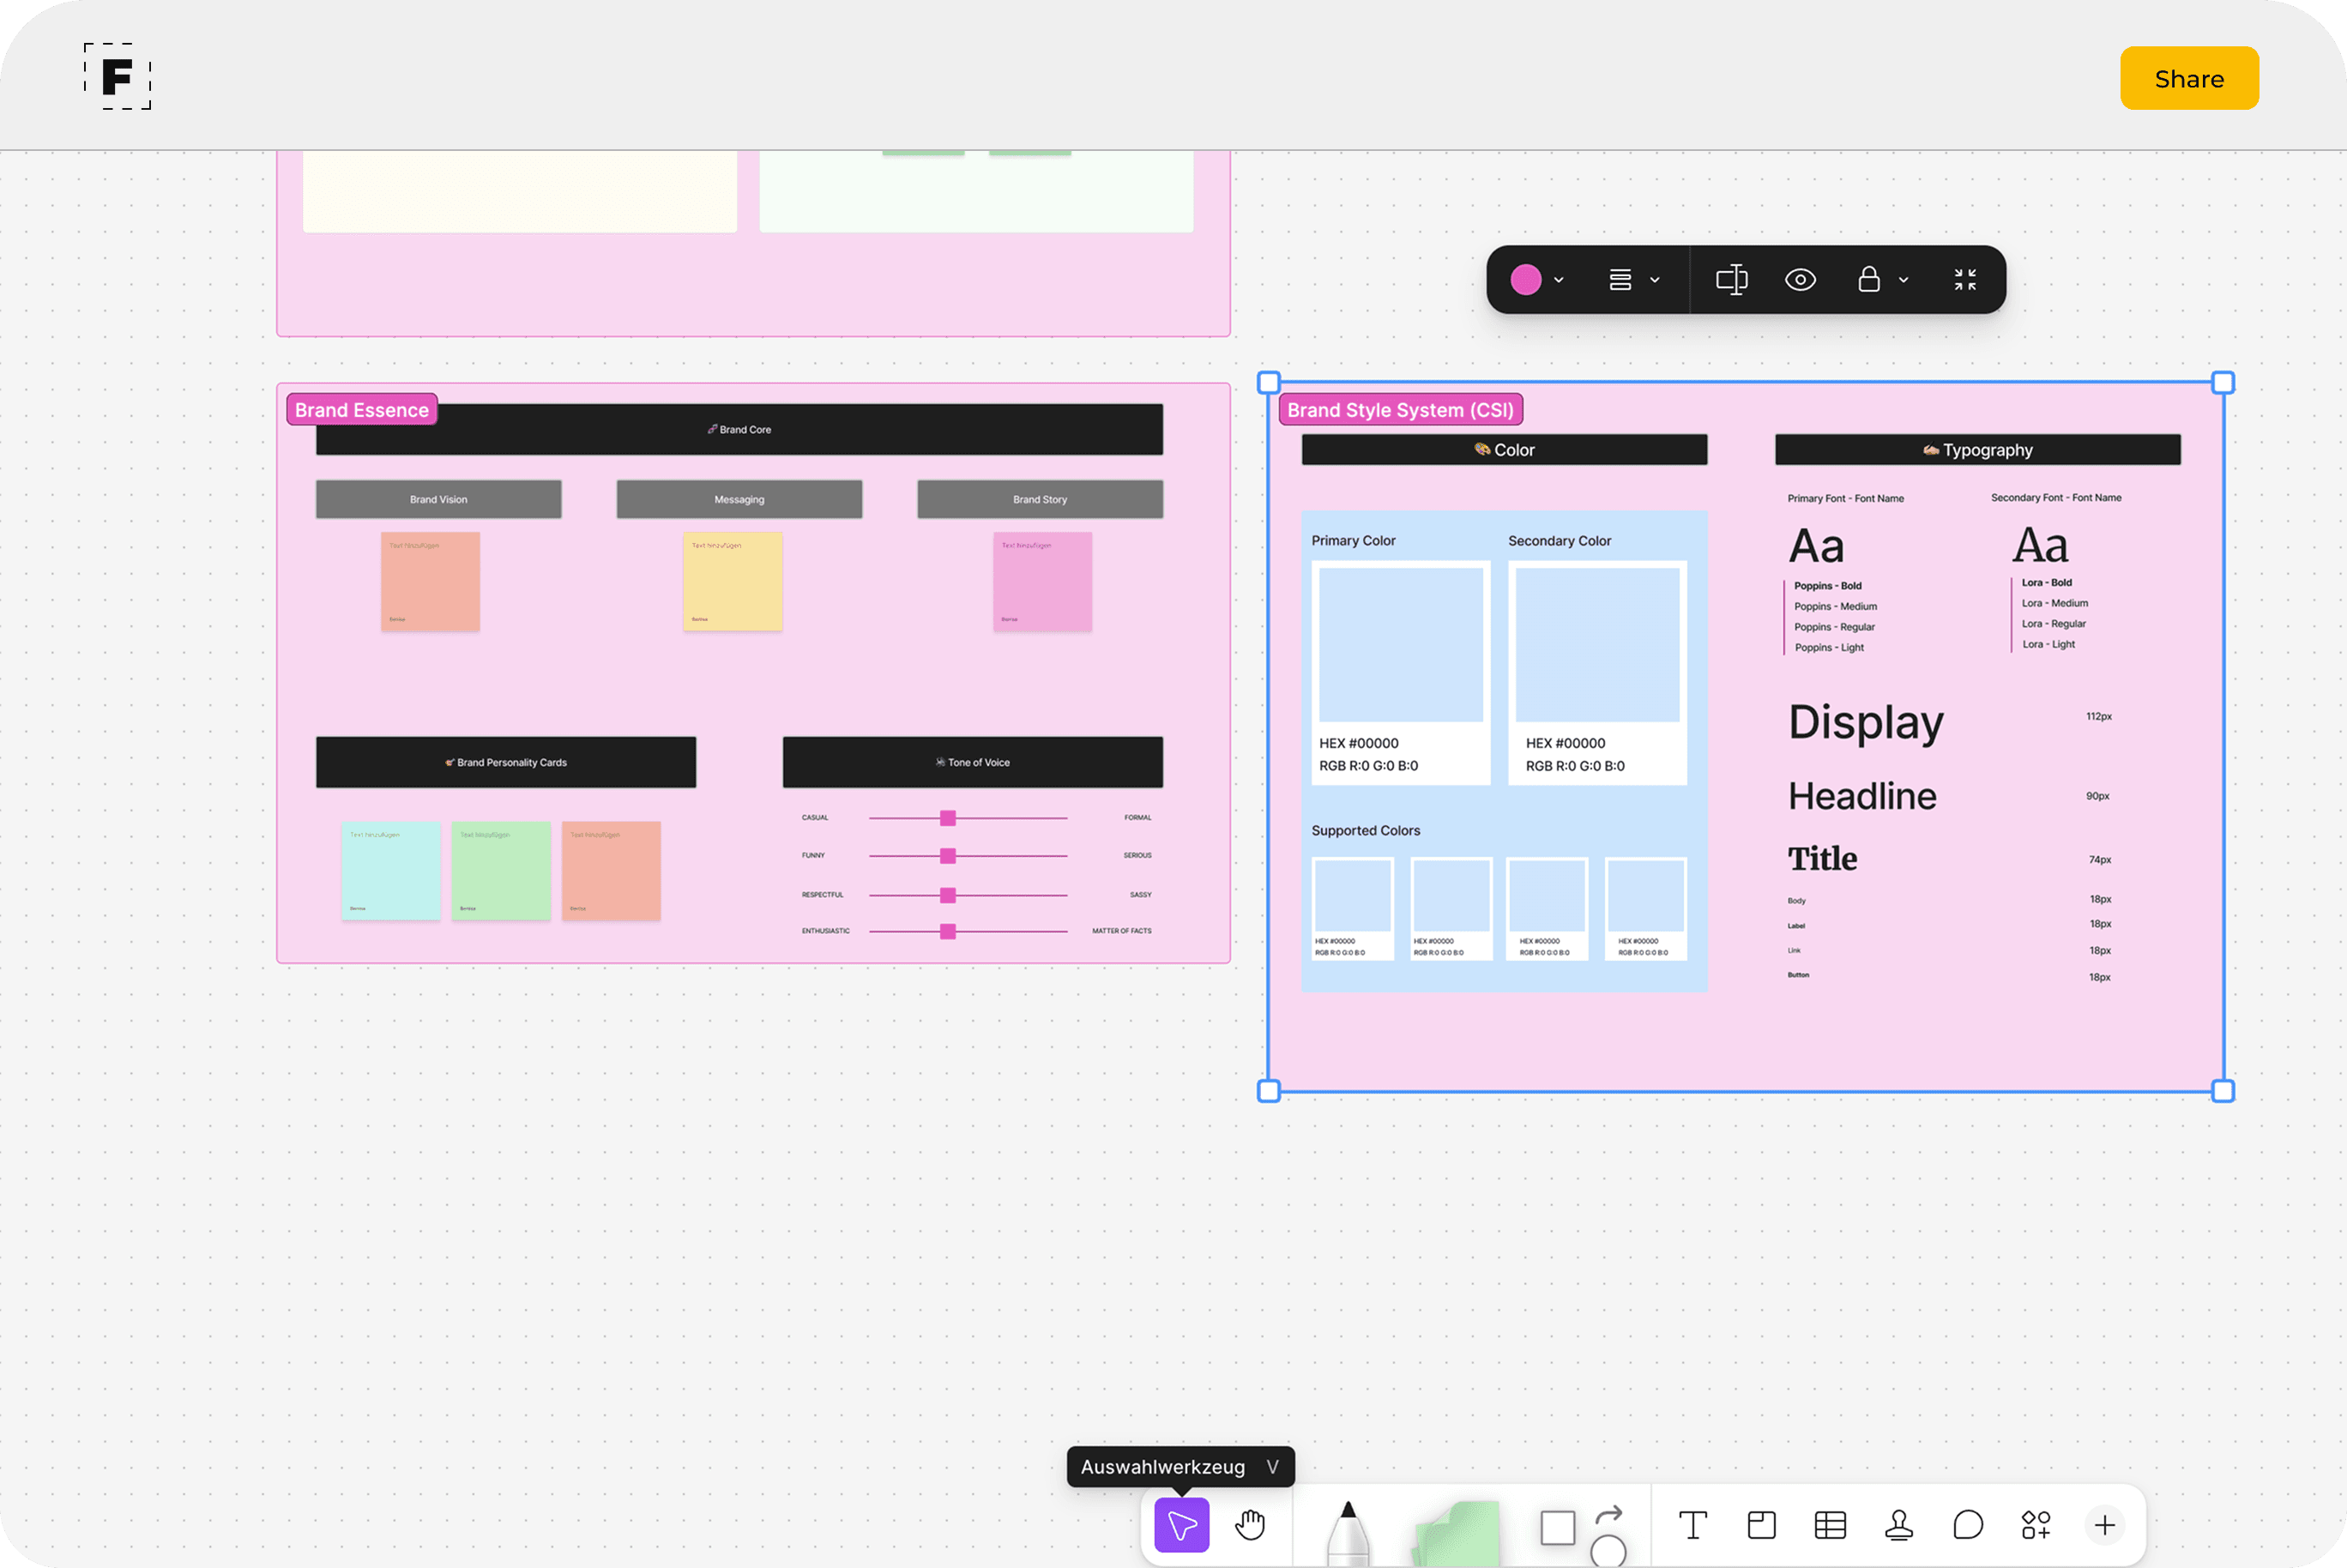Expand the section color dropdown arrow
This screenshot has width=2347, height=1568.
(1558, 281)
